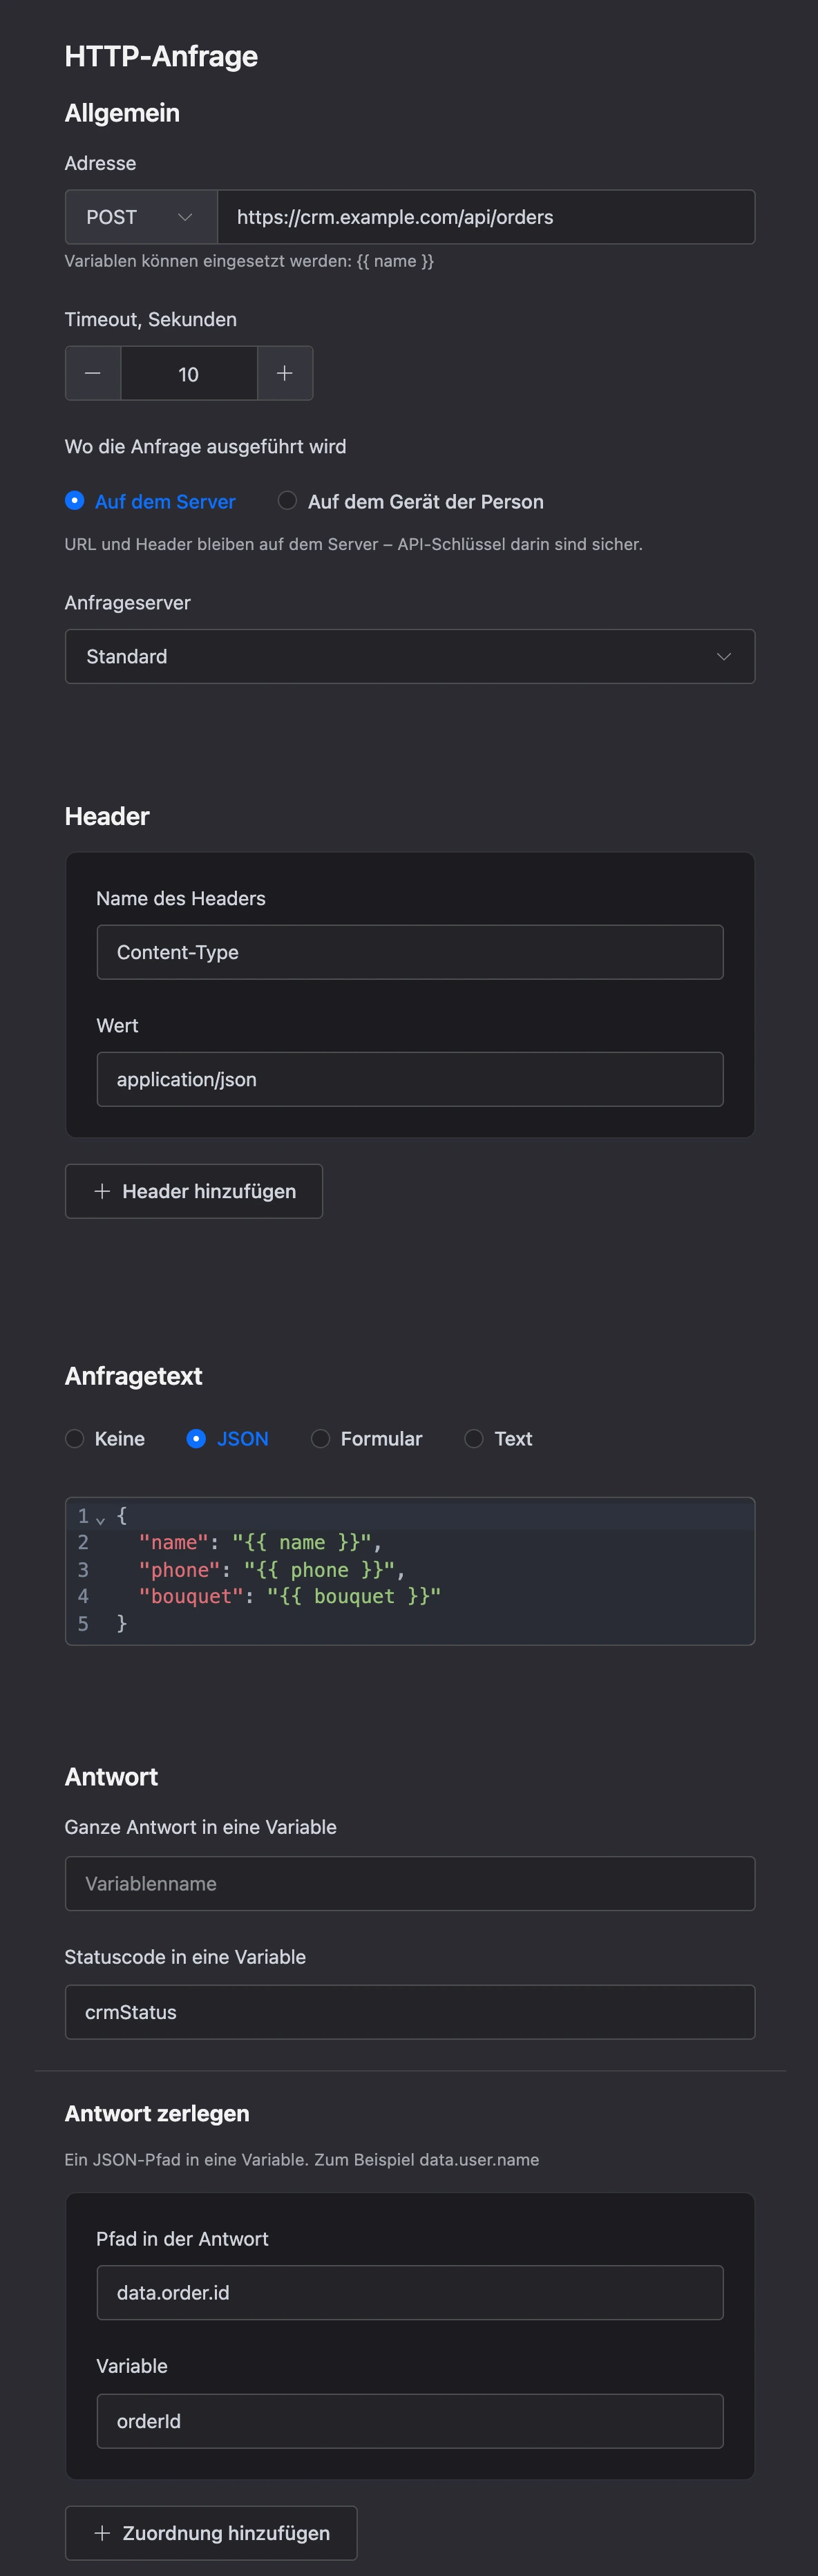Select 'Text' request body option
Image resolution: width=818 pixels, height=2576 pixels.
pos(499,1438)
